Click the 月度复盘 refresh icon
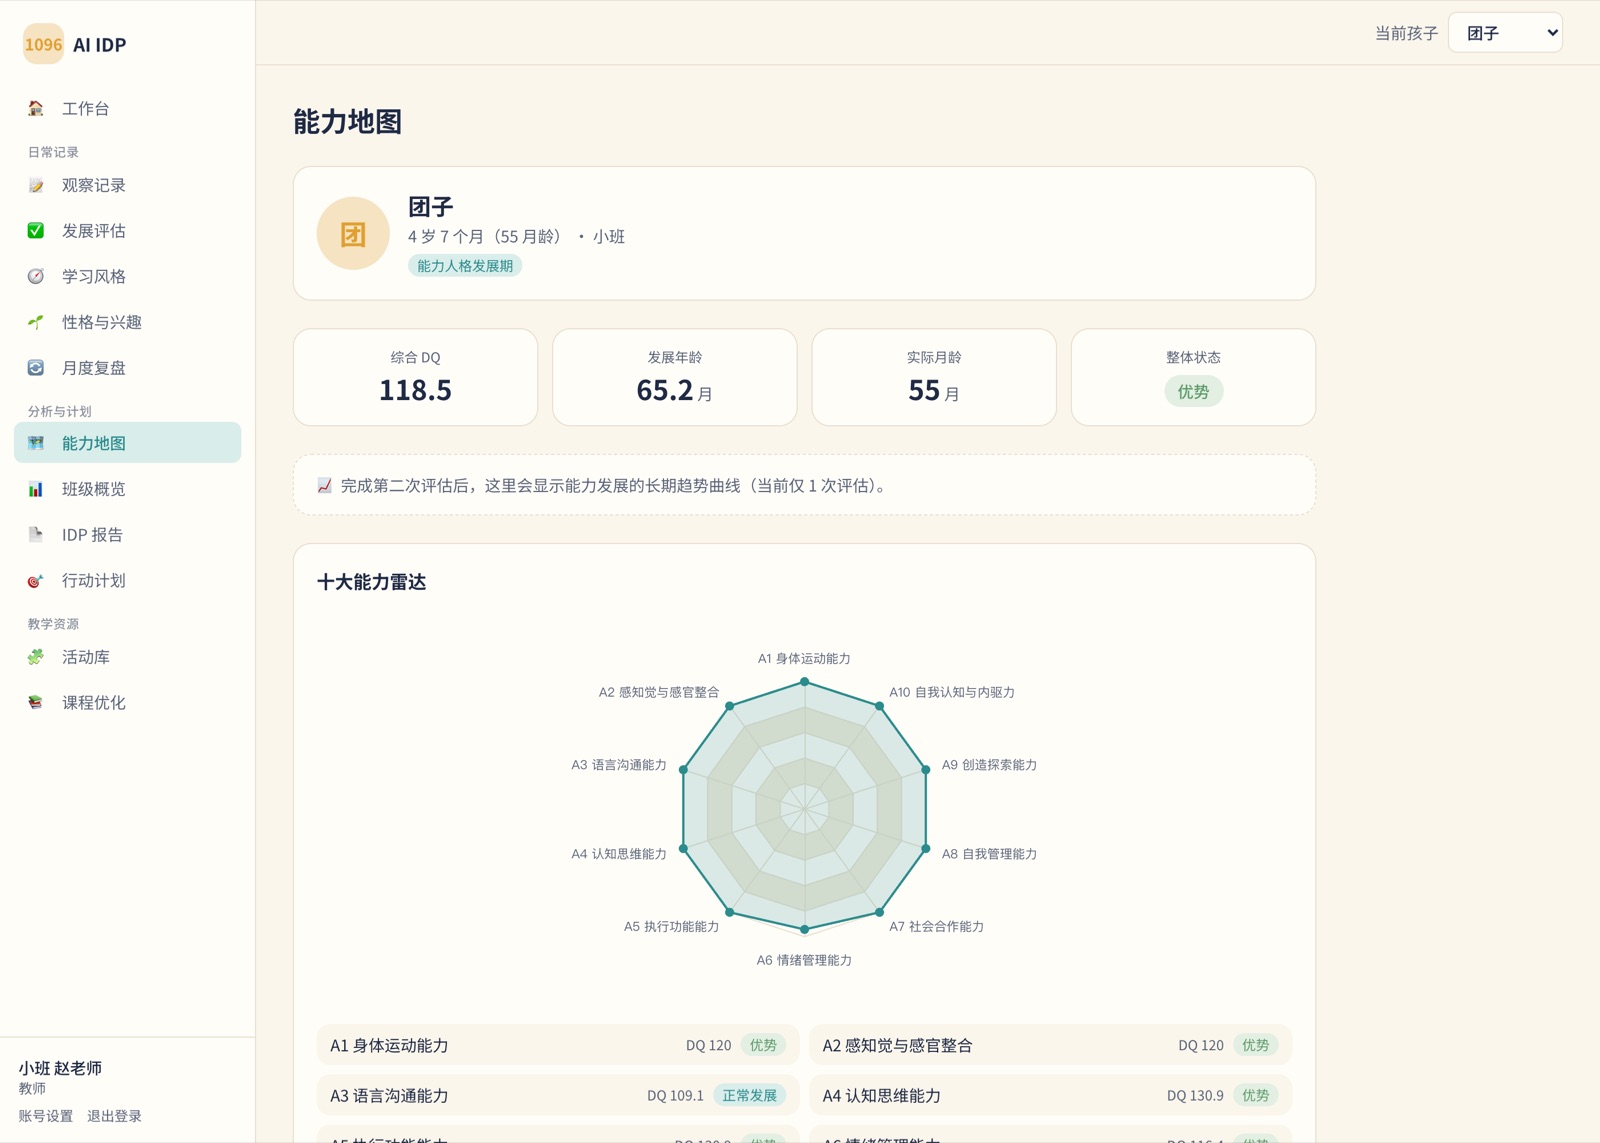Image resolution: width=1600 pixels, height=1143 pixels. 36,367
